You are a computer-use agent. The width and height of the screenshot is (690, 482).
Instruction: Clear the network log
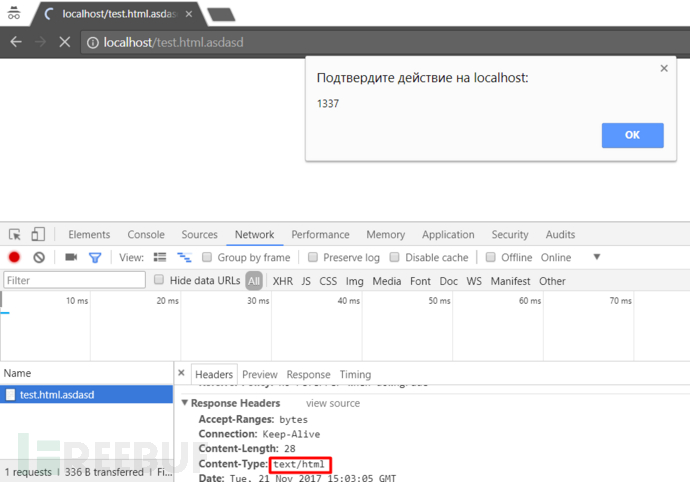[39, 257]
